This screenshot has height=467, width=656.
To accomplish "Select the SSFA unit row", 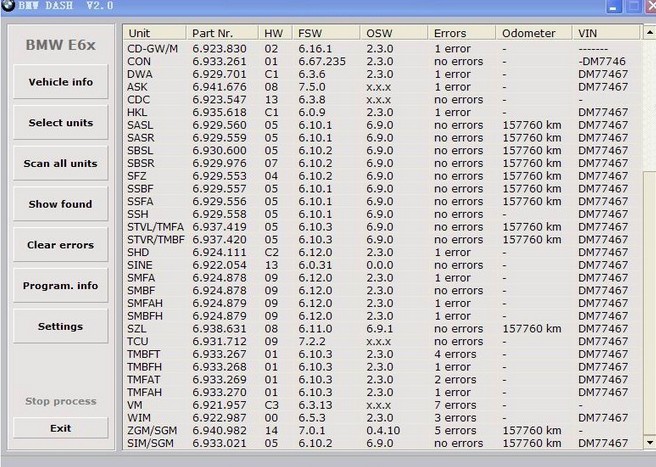I will (383, 201).
